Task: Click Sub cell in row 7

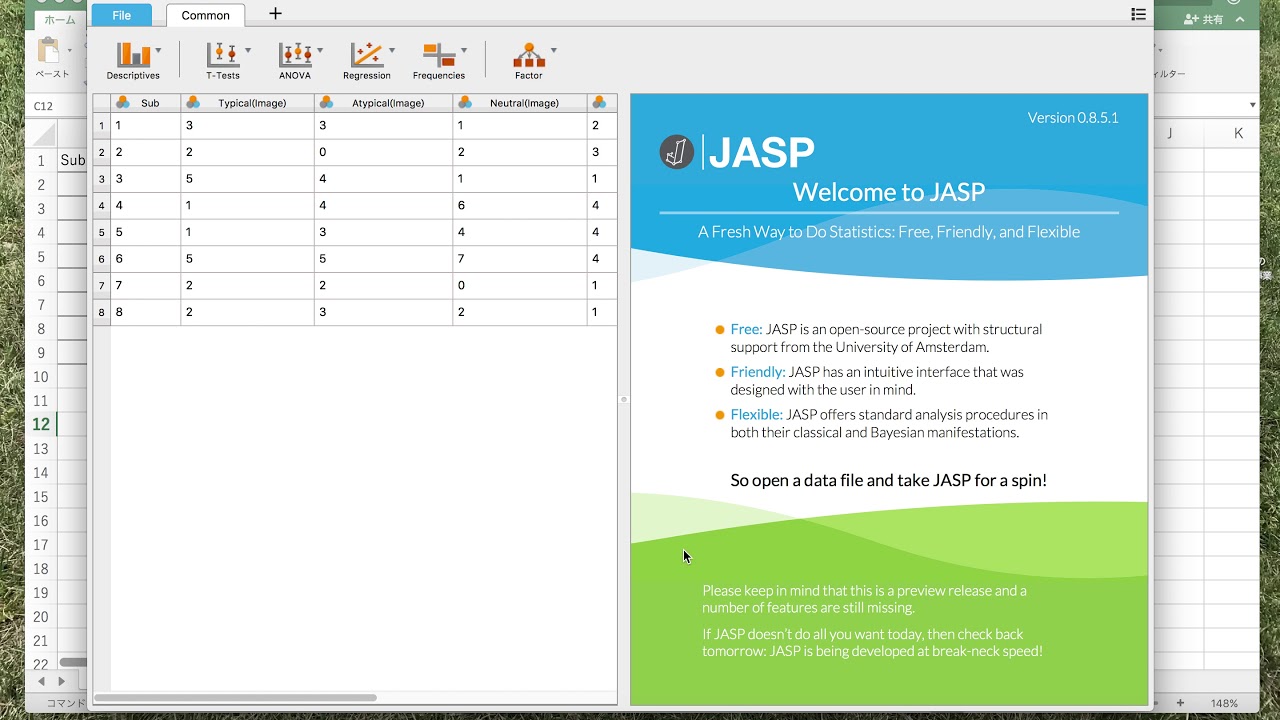Action: 145,285
